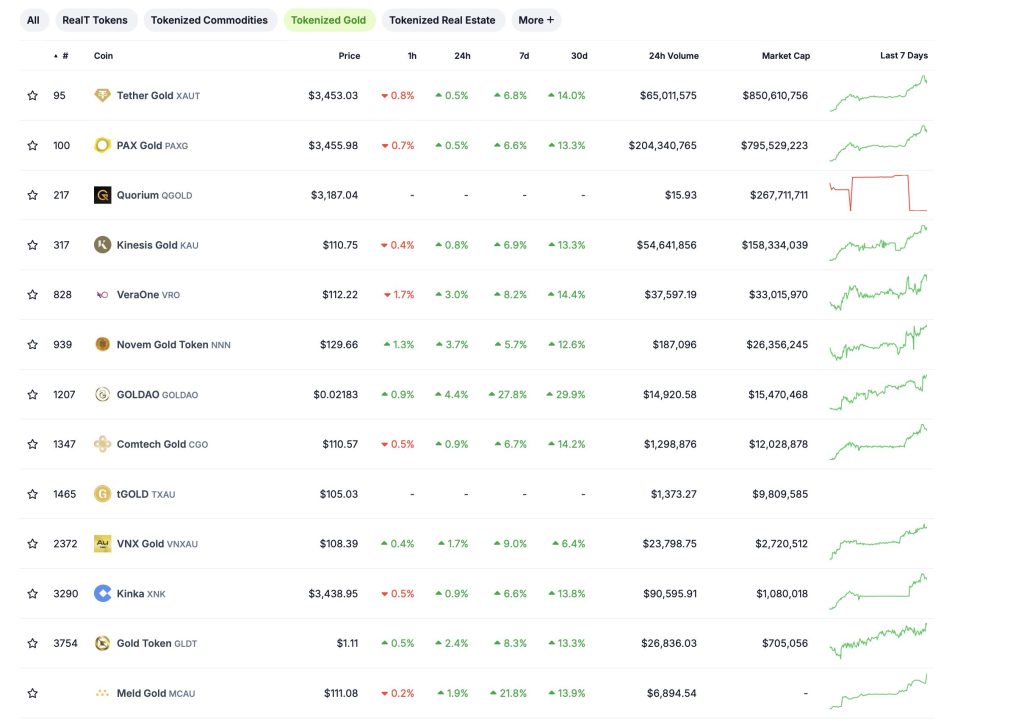The height and width of the screenshot is (721, 1024).
Task: Open the Kinka XNK link
Action: tap(141, 594)
